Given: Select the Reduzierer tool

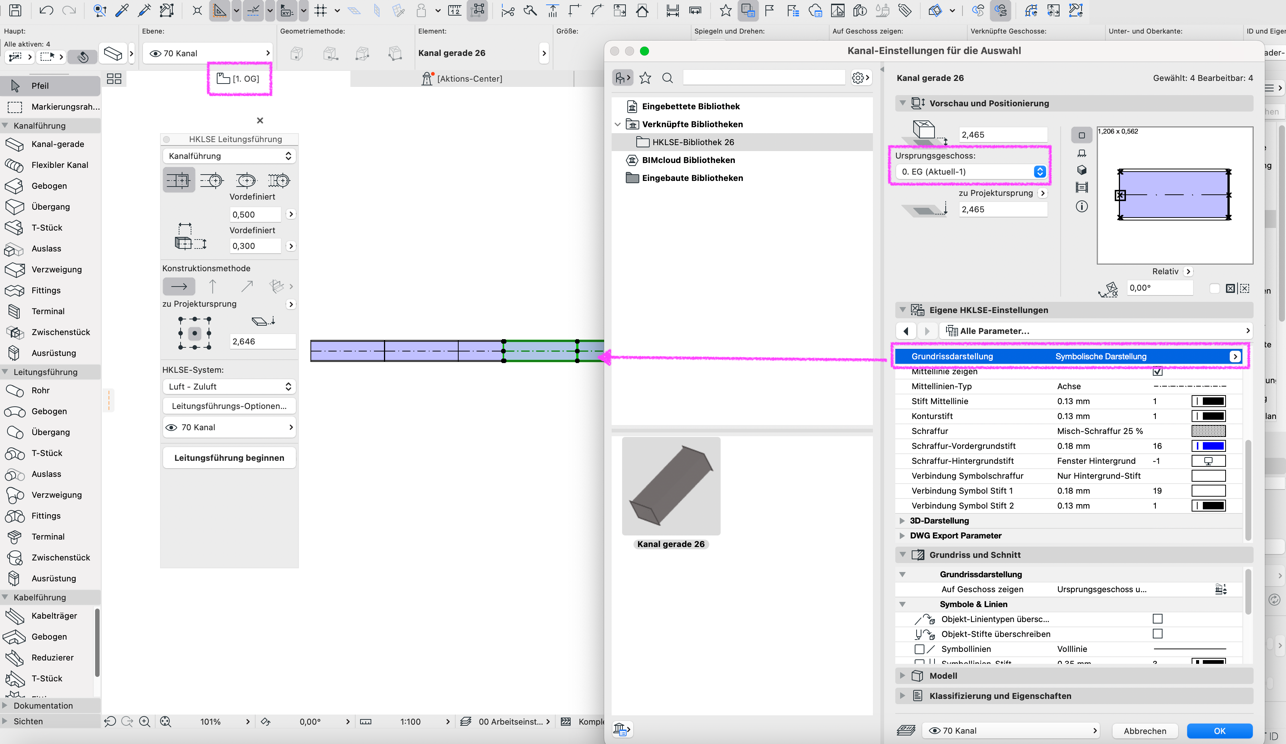Looking at the screenshot, I should (50, 657).
